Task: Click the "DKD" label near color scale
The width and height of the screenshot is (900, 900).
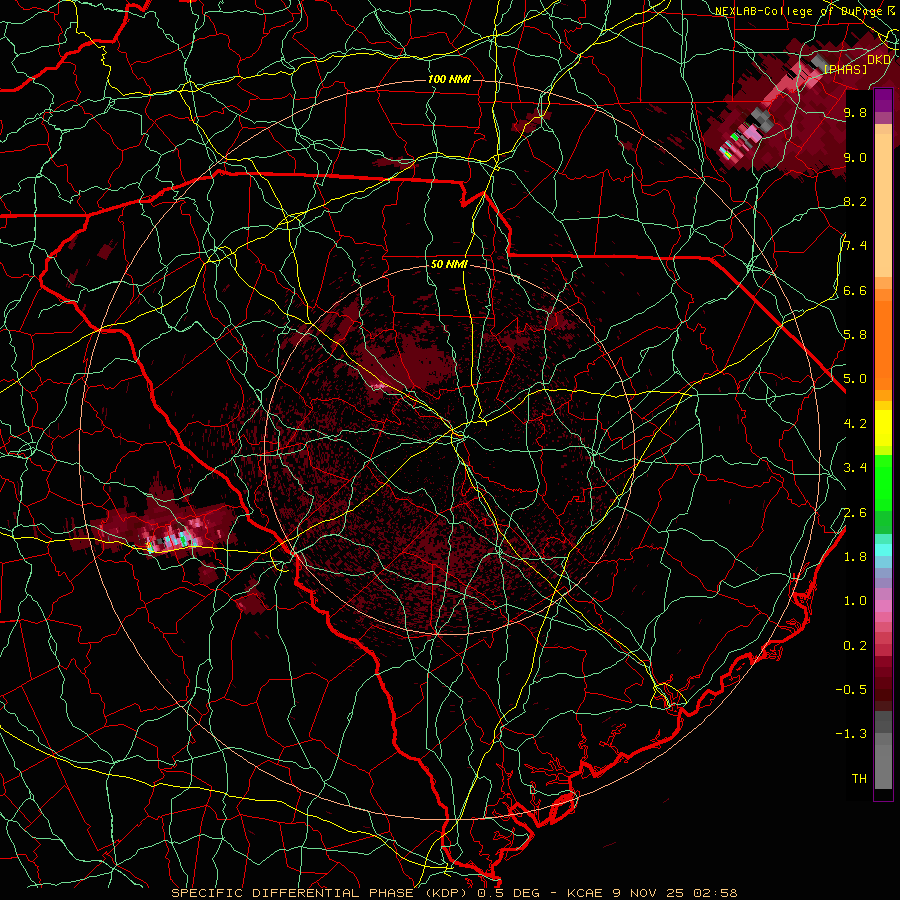Action: (878, 60)
